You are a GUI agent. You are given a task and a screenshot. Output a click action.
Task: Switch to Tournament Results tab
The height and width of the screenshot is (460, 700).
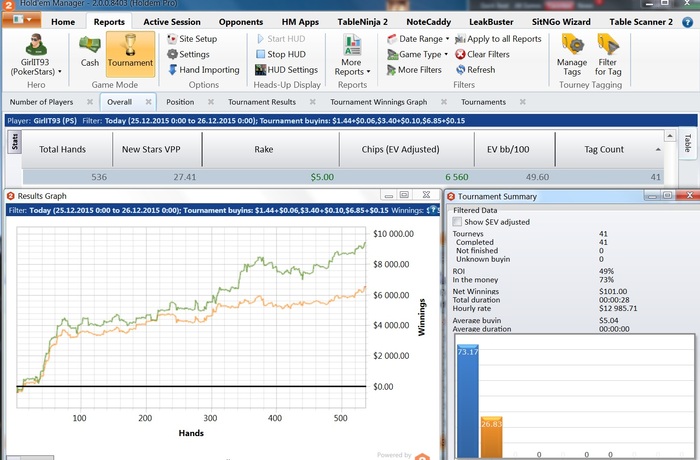[x=262, y=102]
